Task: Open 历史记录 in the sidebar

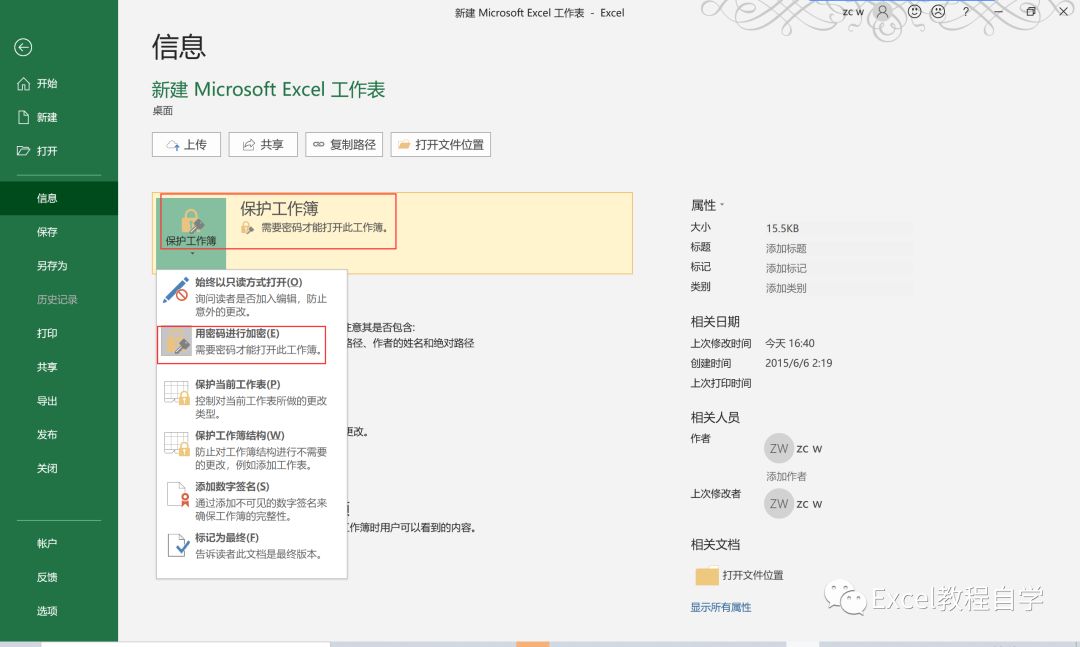Action: 59,300
